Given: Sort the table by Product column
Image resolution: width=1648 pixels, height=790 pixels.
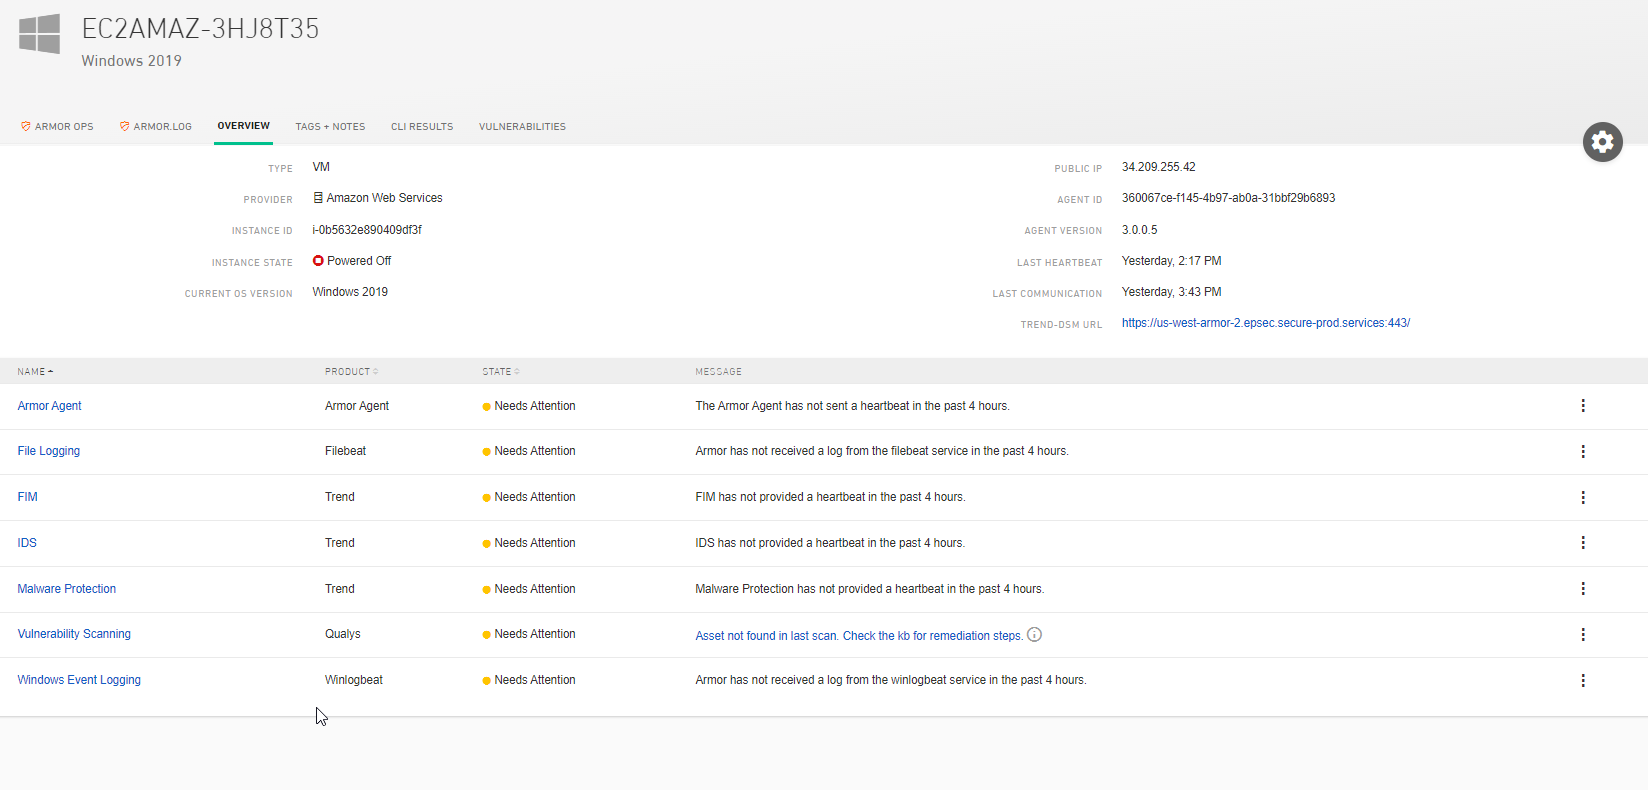Looking at the screenshot, I should 350,372.
